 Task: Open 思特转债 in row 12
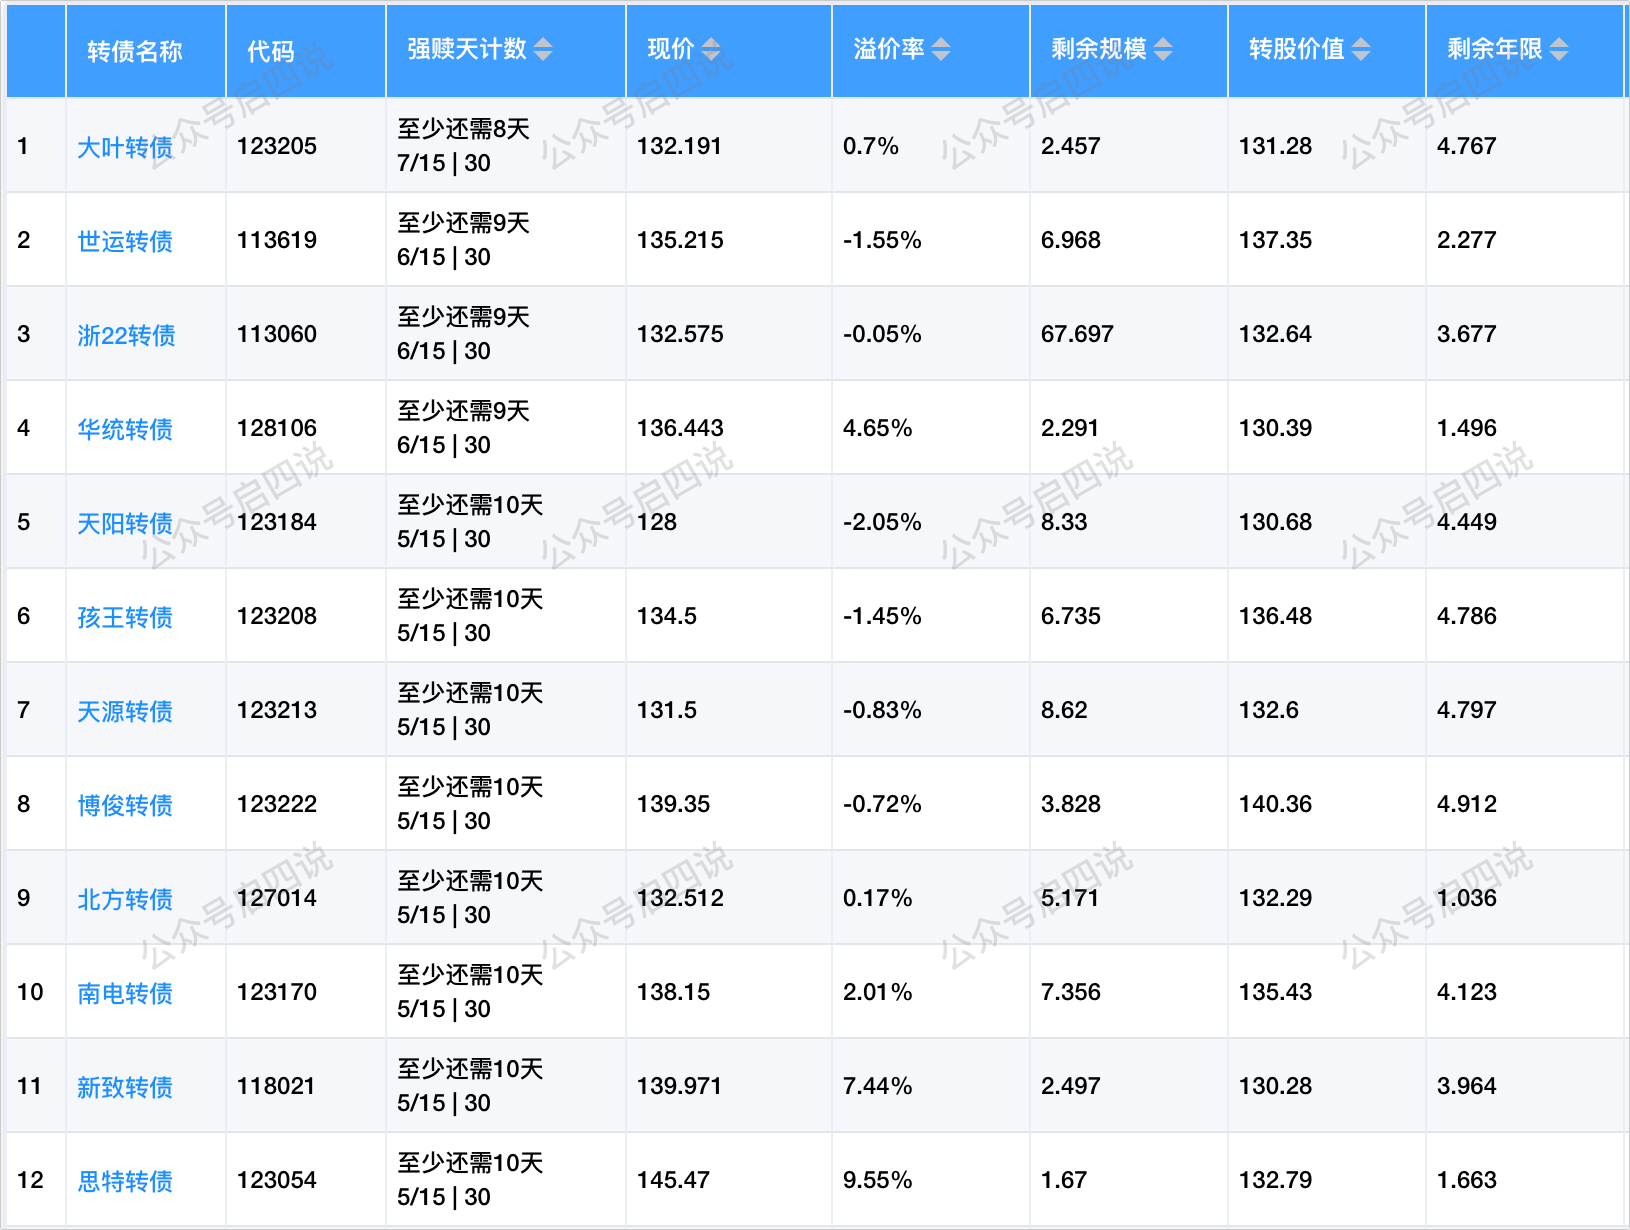click(125, 1182)
